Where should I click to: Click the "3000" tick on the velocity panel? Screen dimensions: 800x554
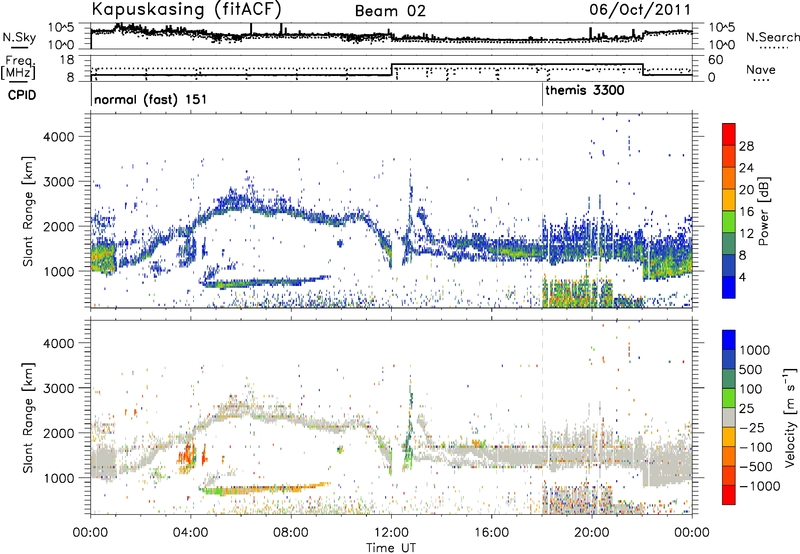pyautogui.click(x=59, y=388)
